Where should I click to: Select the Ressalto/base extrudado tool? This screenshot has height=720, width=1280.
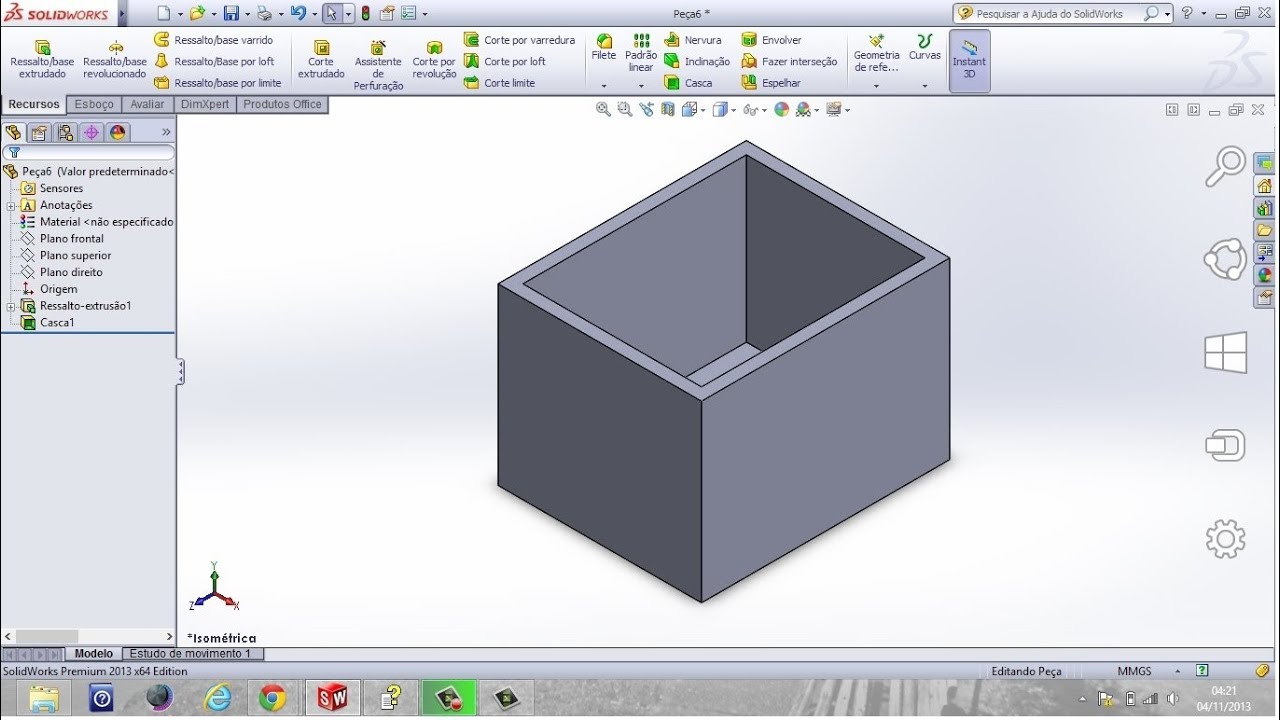point(42,60)
